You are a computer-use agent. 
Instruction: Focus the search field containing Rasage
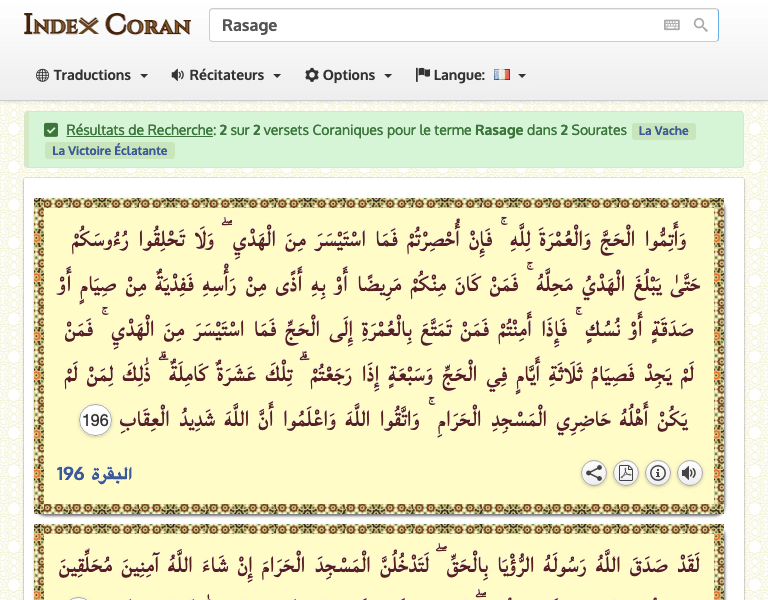430,25
